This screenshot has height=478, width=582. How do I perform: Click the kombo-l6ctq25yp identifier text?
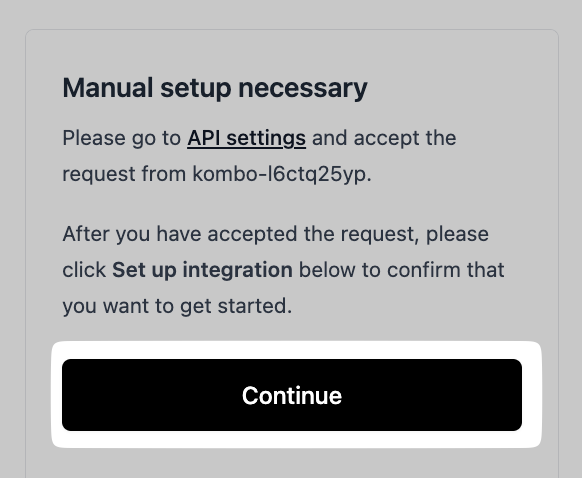pyautogui.click(x=282, y=174)
